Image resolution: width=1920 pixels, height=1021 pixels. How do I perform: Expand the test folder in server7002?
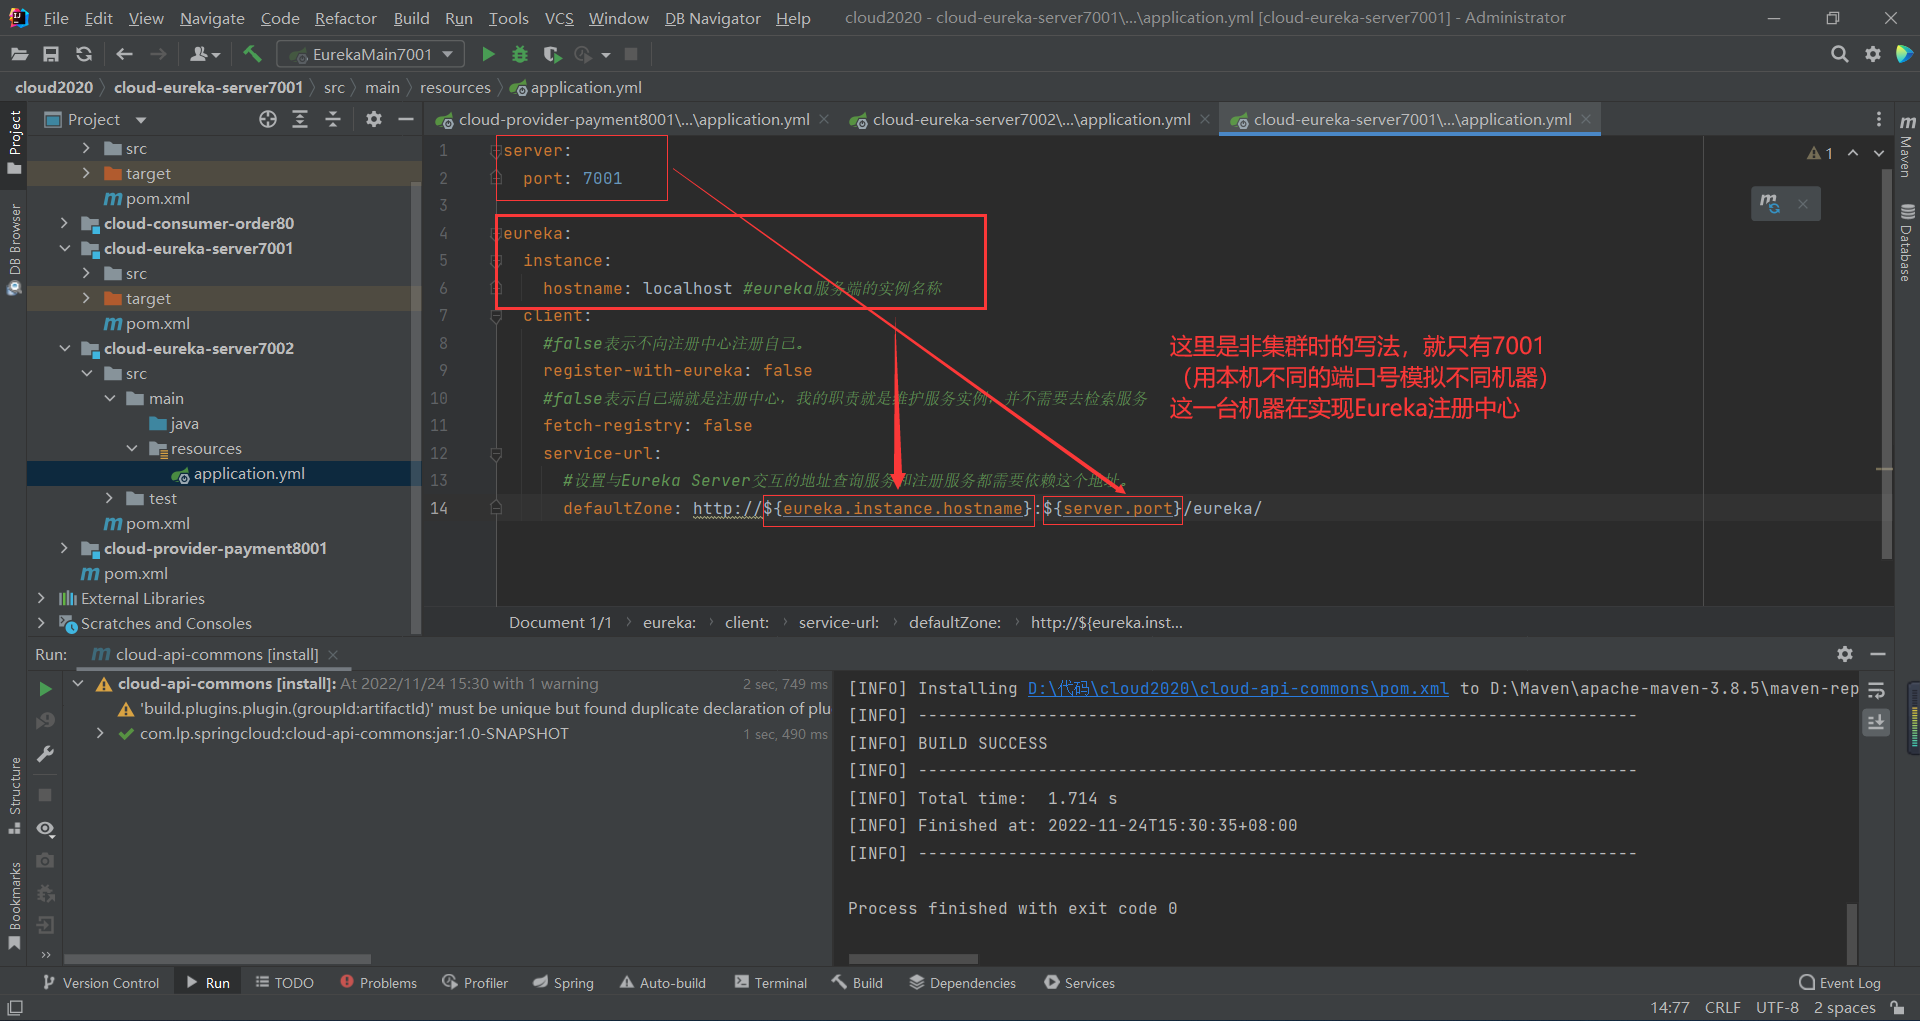click(110, 498)
